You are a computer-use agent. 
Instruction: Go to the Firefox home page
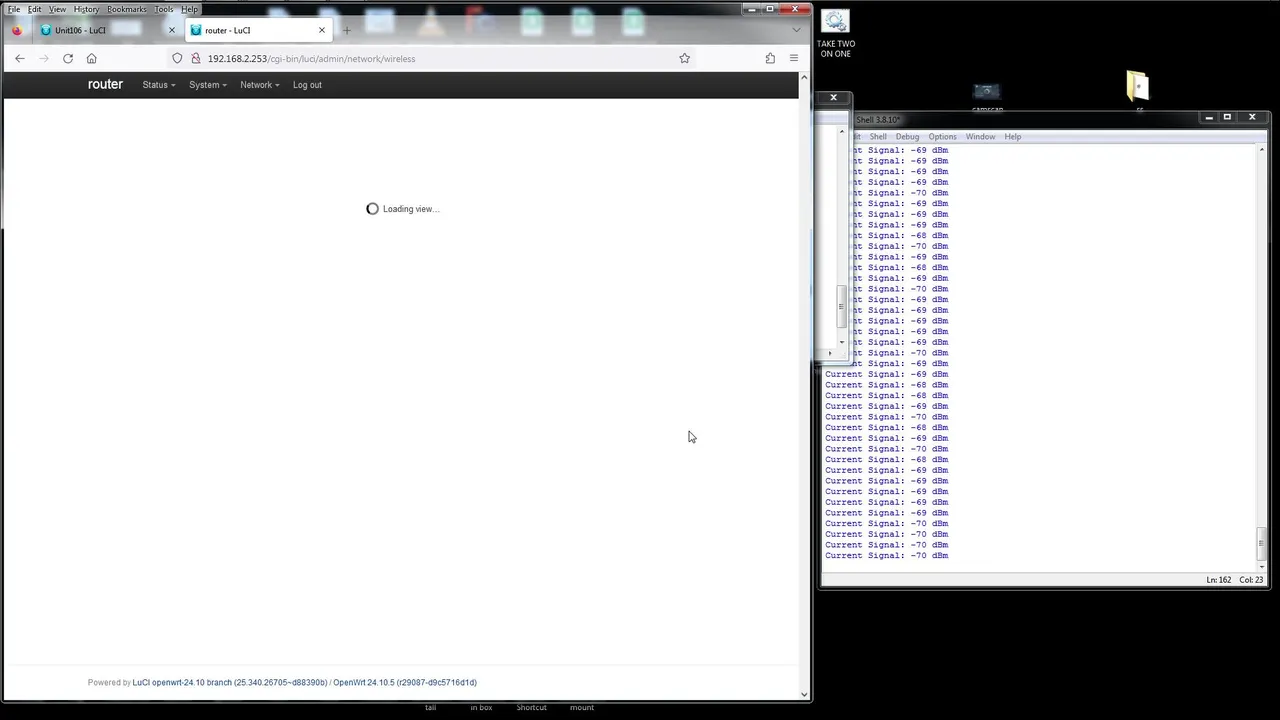coord(91,58)
